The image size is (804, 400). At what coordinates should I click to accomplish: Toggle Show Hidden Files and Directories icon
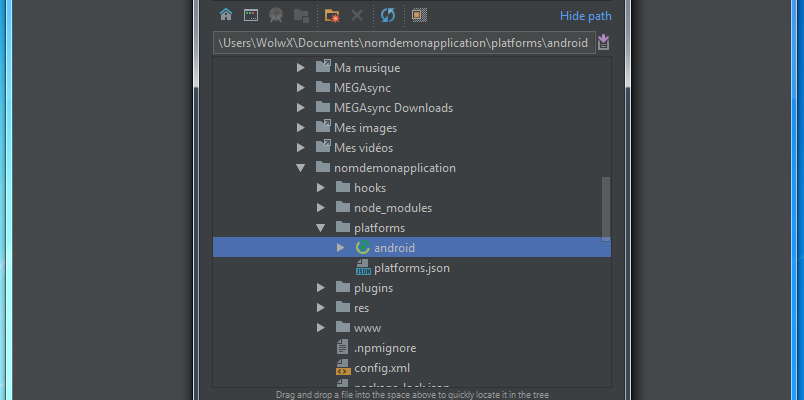pos(419,15)
